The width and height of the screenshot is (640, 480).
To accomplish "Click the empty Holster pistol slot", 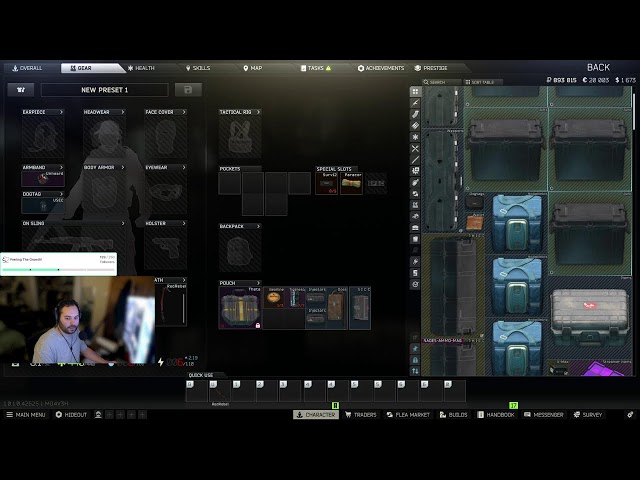I will point(166,248).
